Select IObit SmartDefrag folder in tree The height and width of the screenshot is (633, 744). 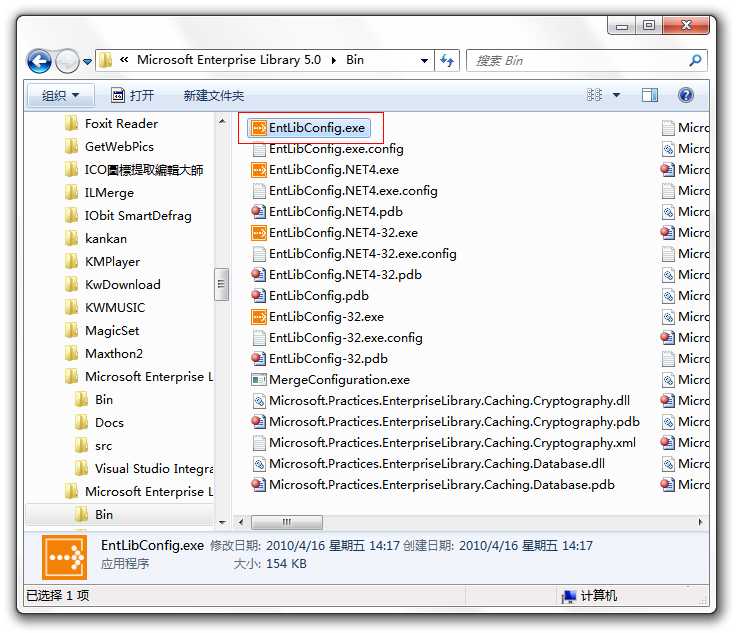128,216
